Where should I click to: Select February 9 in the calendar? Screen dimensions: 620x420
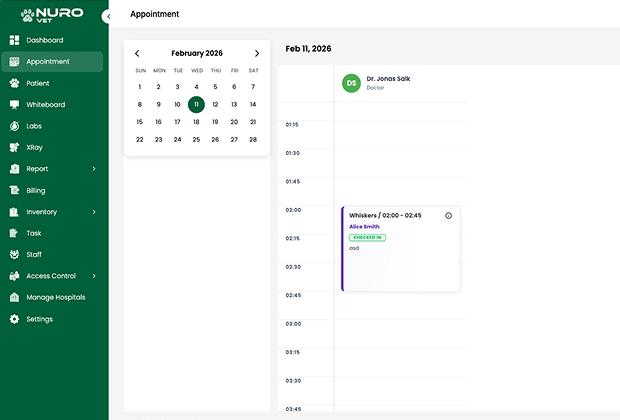coord(159,104)
